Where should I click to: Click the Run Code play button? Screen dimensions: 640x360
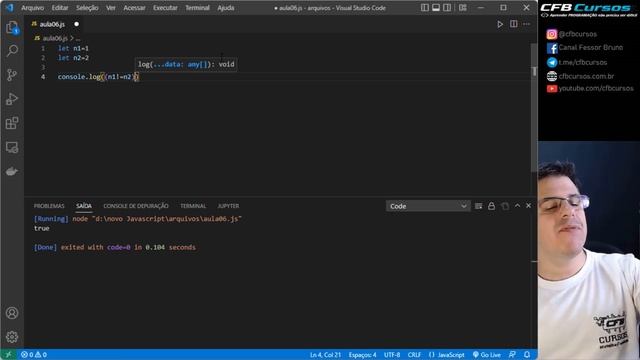(x=500, y=24)
